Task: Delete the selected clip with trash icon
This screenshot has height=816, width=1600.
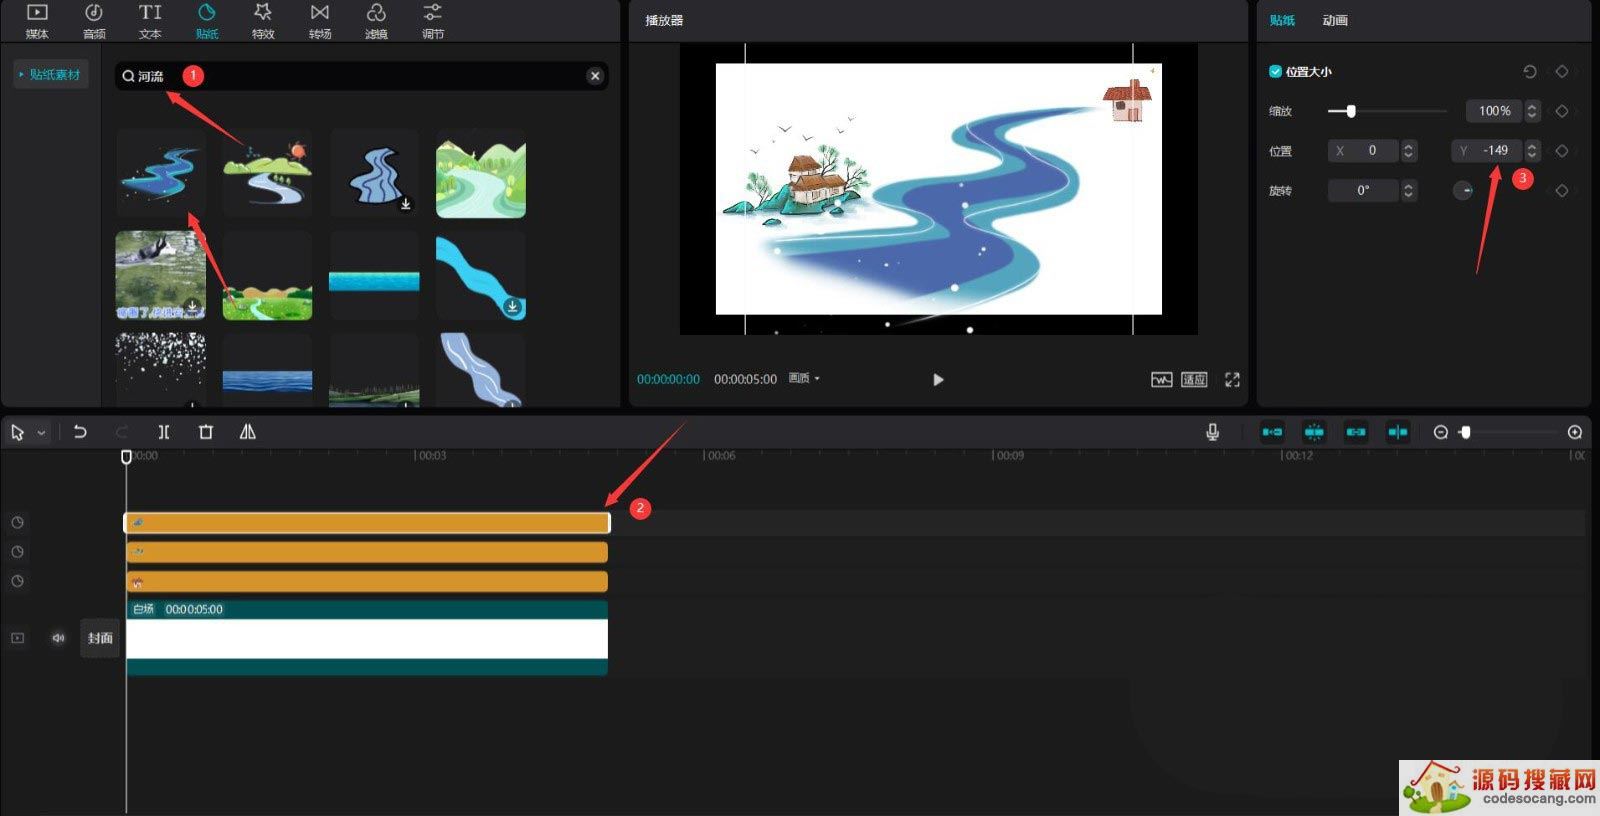Action: [206, 432]
